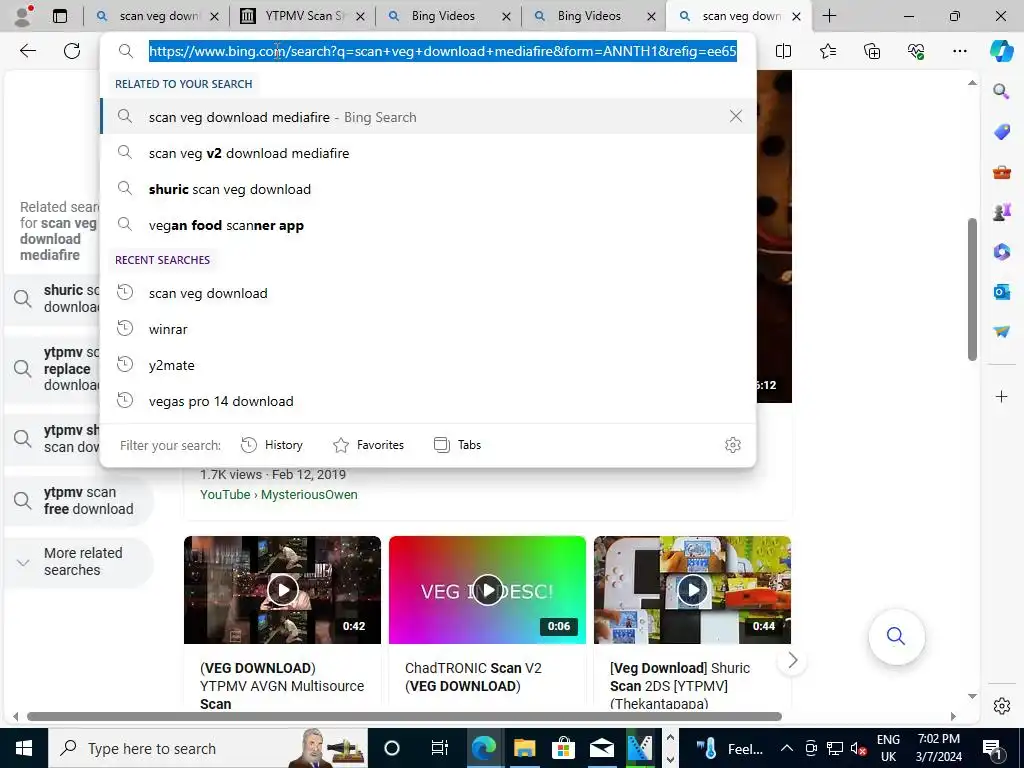Image resolution: width=1024 pixels, height=768 pixels.
Task: Open Microsoft Edge from the taskbar
Action: (484, 748)
